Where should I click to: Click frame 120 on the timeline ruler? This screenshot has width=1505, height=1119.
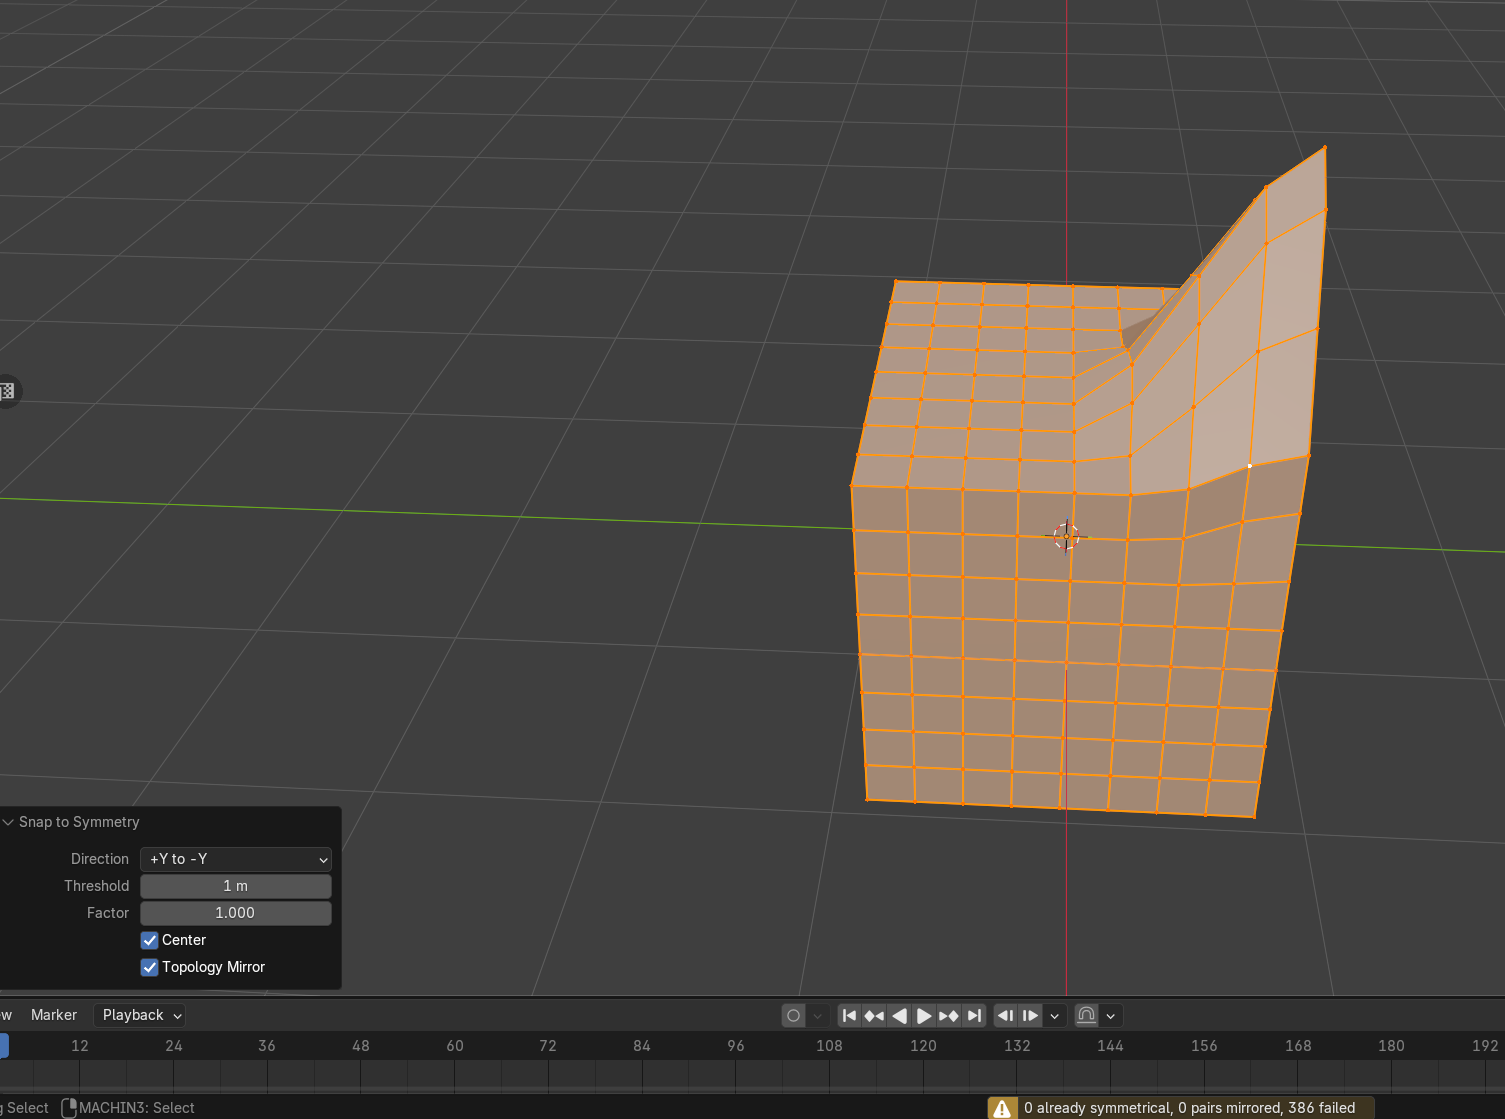point(923,1046)
